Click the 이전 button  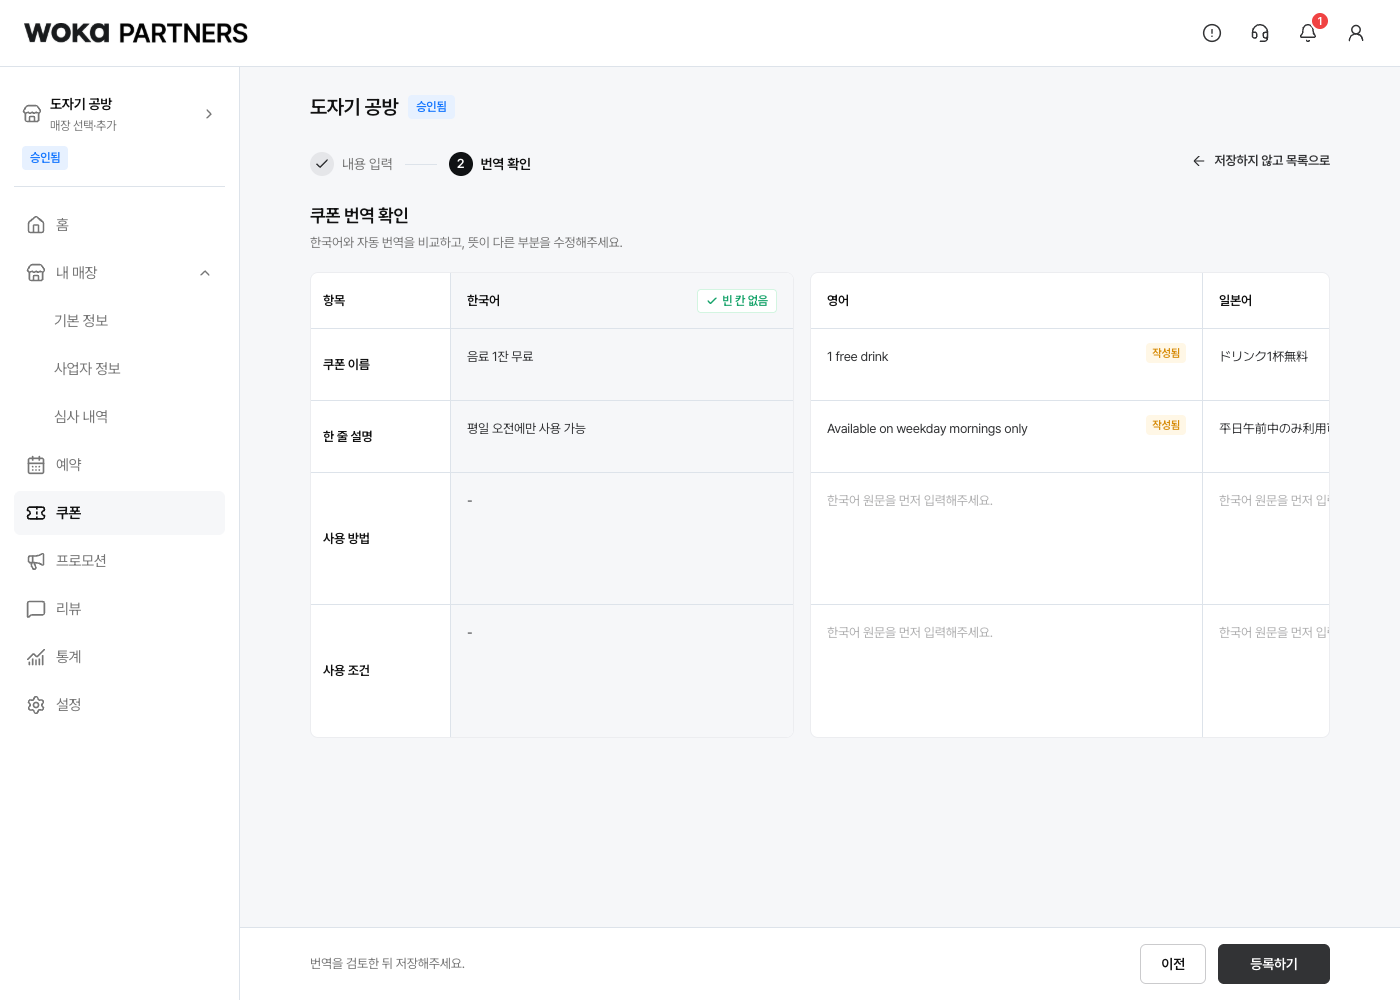[1173, 964]
